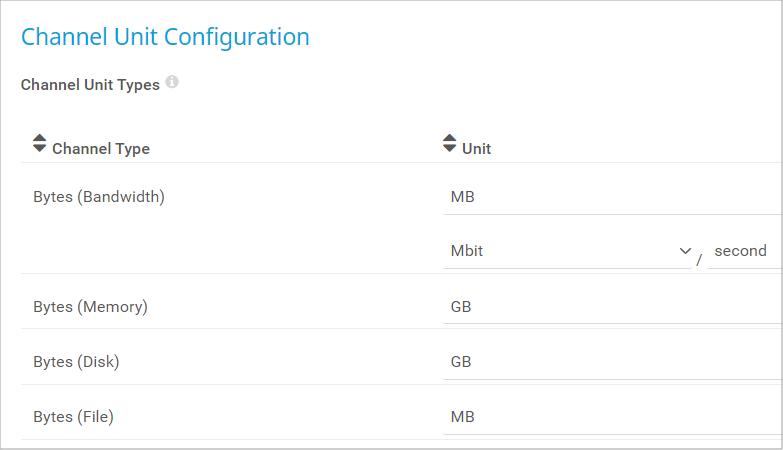This screenshot has width=783, height=450.
Task: Open the Bytes (Disk) GB unit dropdown
Action: (x=612, y=362)
